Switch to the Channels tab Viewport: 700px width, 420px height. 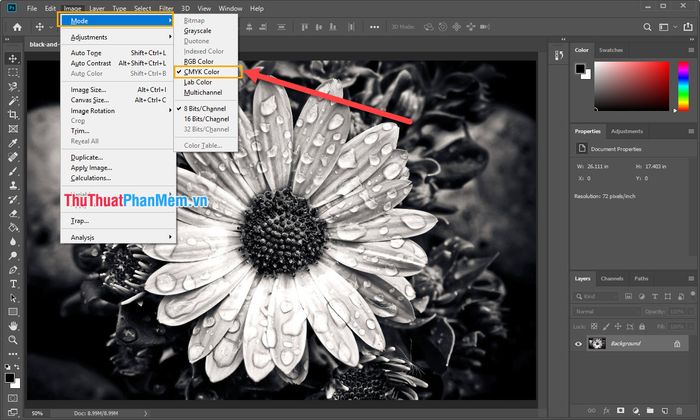click(612, 279)
